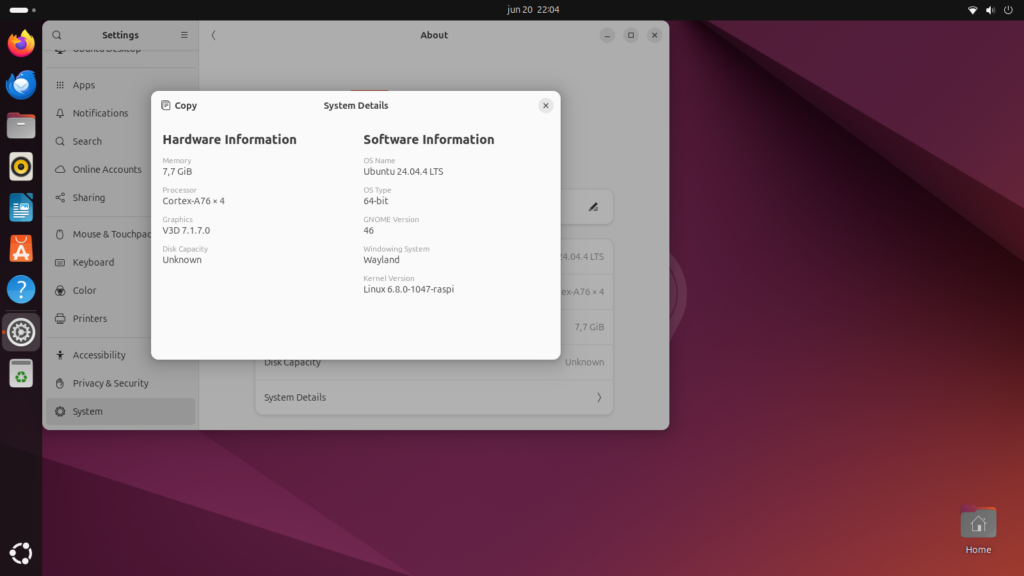Image resolution: width=1024 pixels, height=576 pixels.
Task: Click the Ubuntu 24.04.4 LTS OS name value in dialog
Action: point(403,171)
